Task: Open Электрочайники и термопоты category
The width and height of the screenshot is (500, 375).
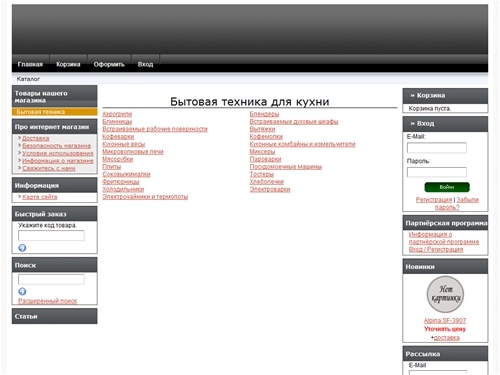Action: (145, 197)
